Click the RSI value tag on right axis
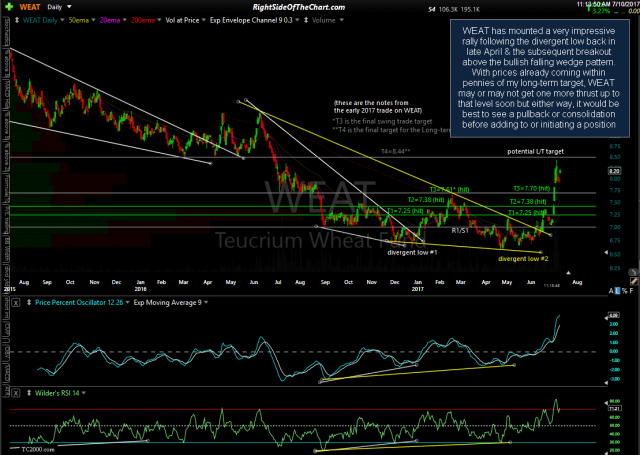Viewport: 640px width, 455px height. (614, 408)
